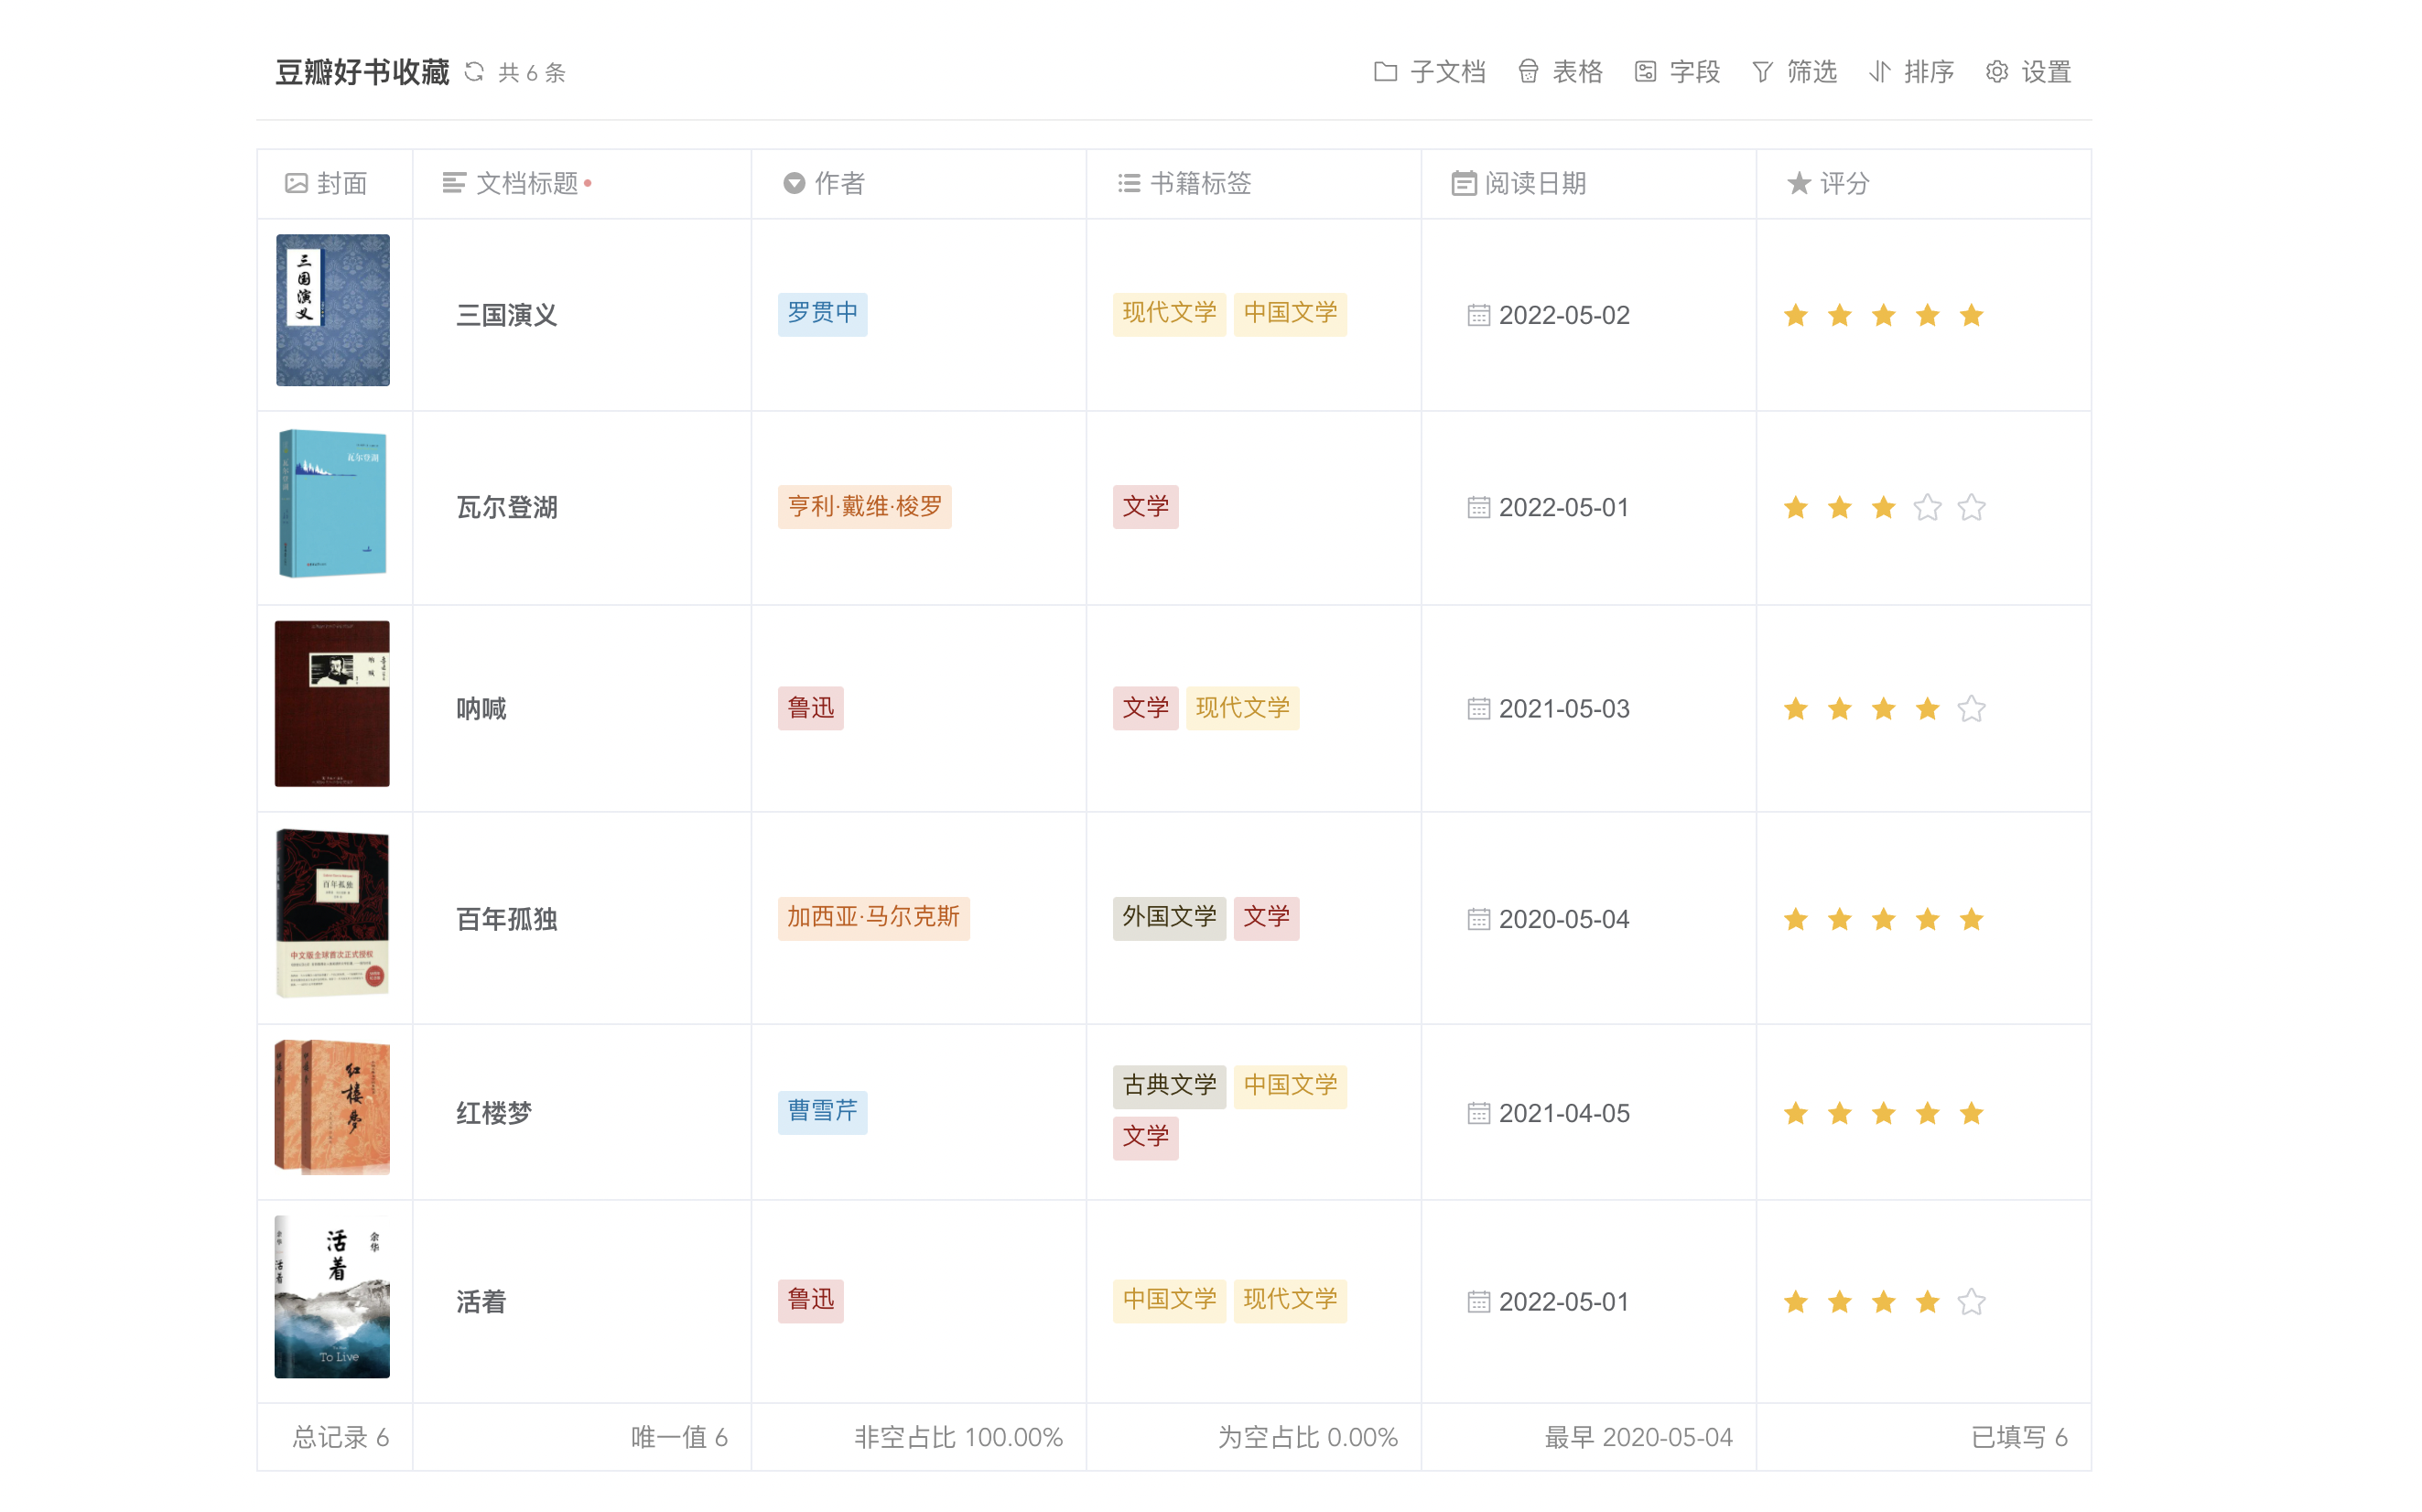
Task: Click calendar icon for 三国演义 date
Action: tap(1478, 316)
